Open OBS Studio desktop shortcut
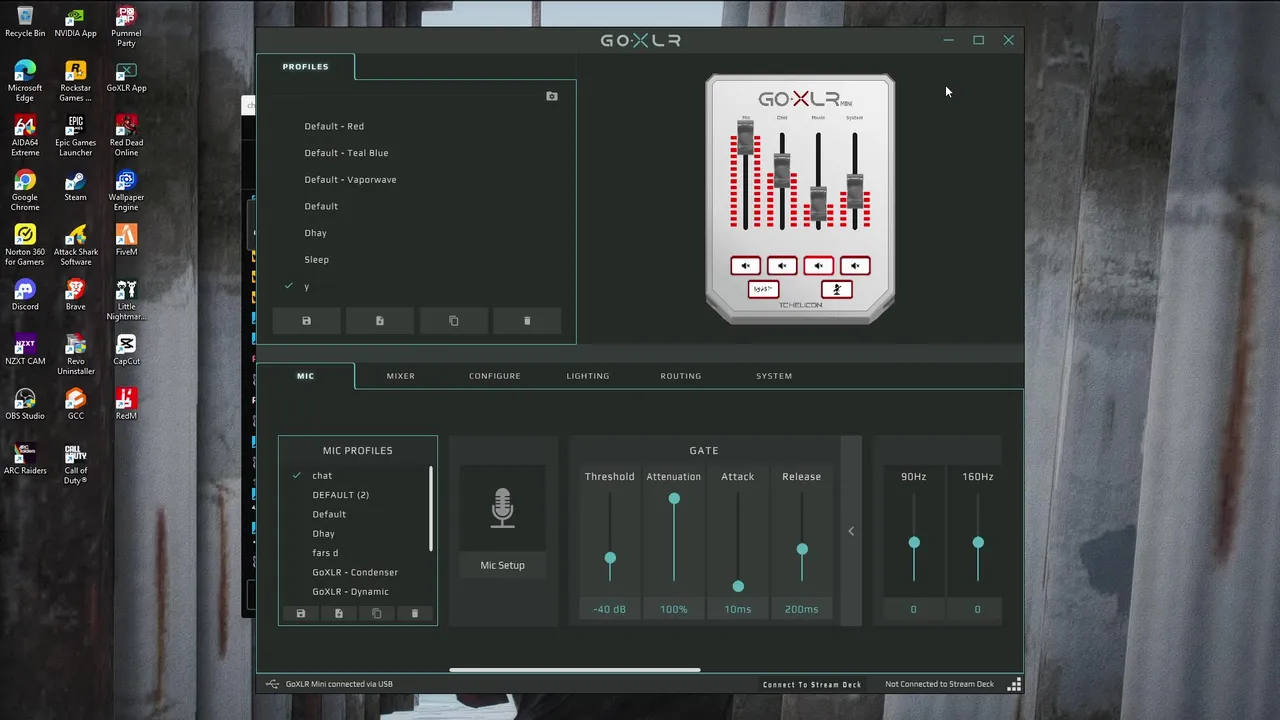This screenshot has height=720, width=1280. (x=25, y=404)
